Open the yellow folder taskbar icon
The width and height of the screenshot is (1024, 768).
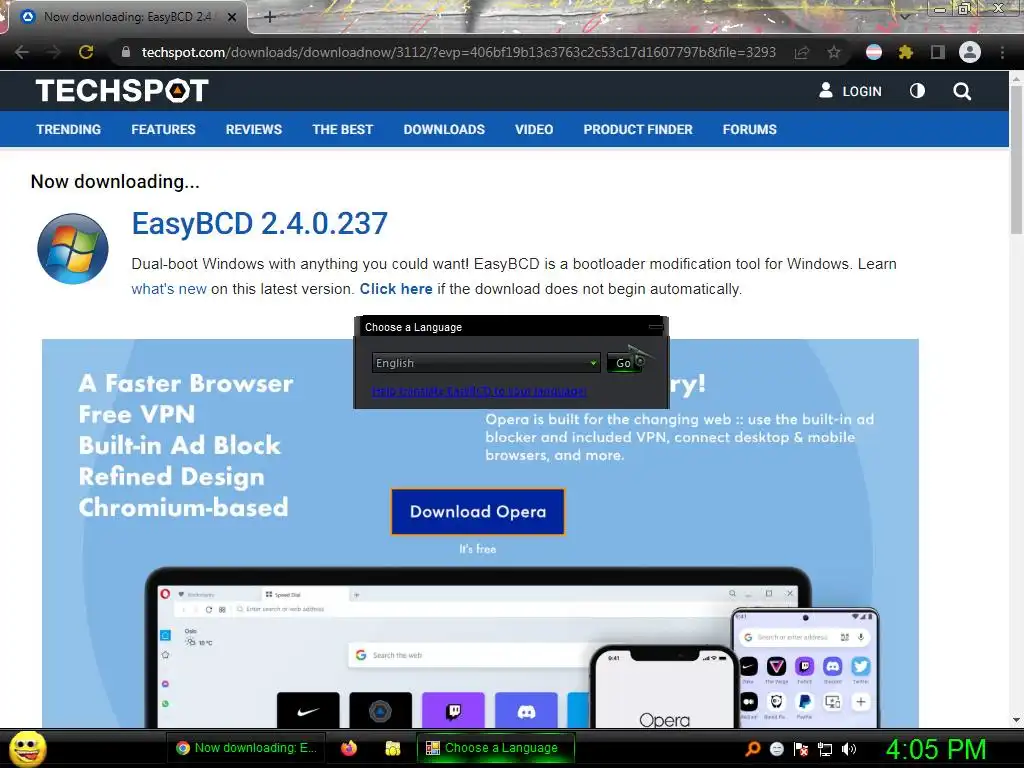point(392,748)
